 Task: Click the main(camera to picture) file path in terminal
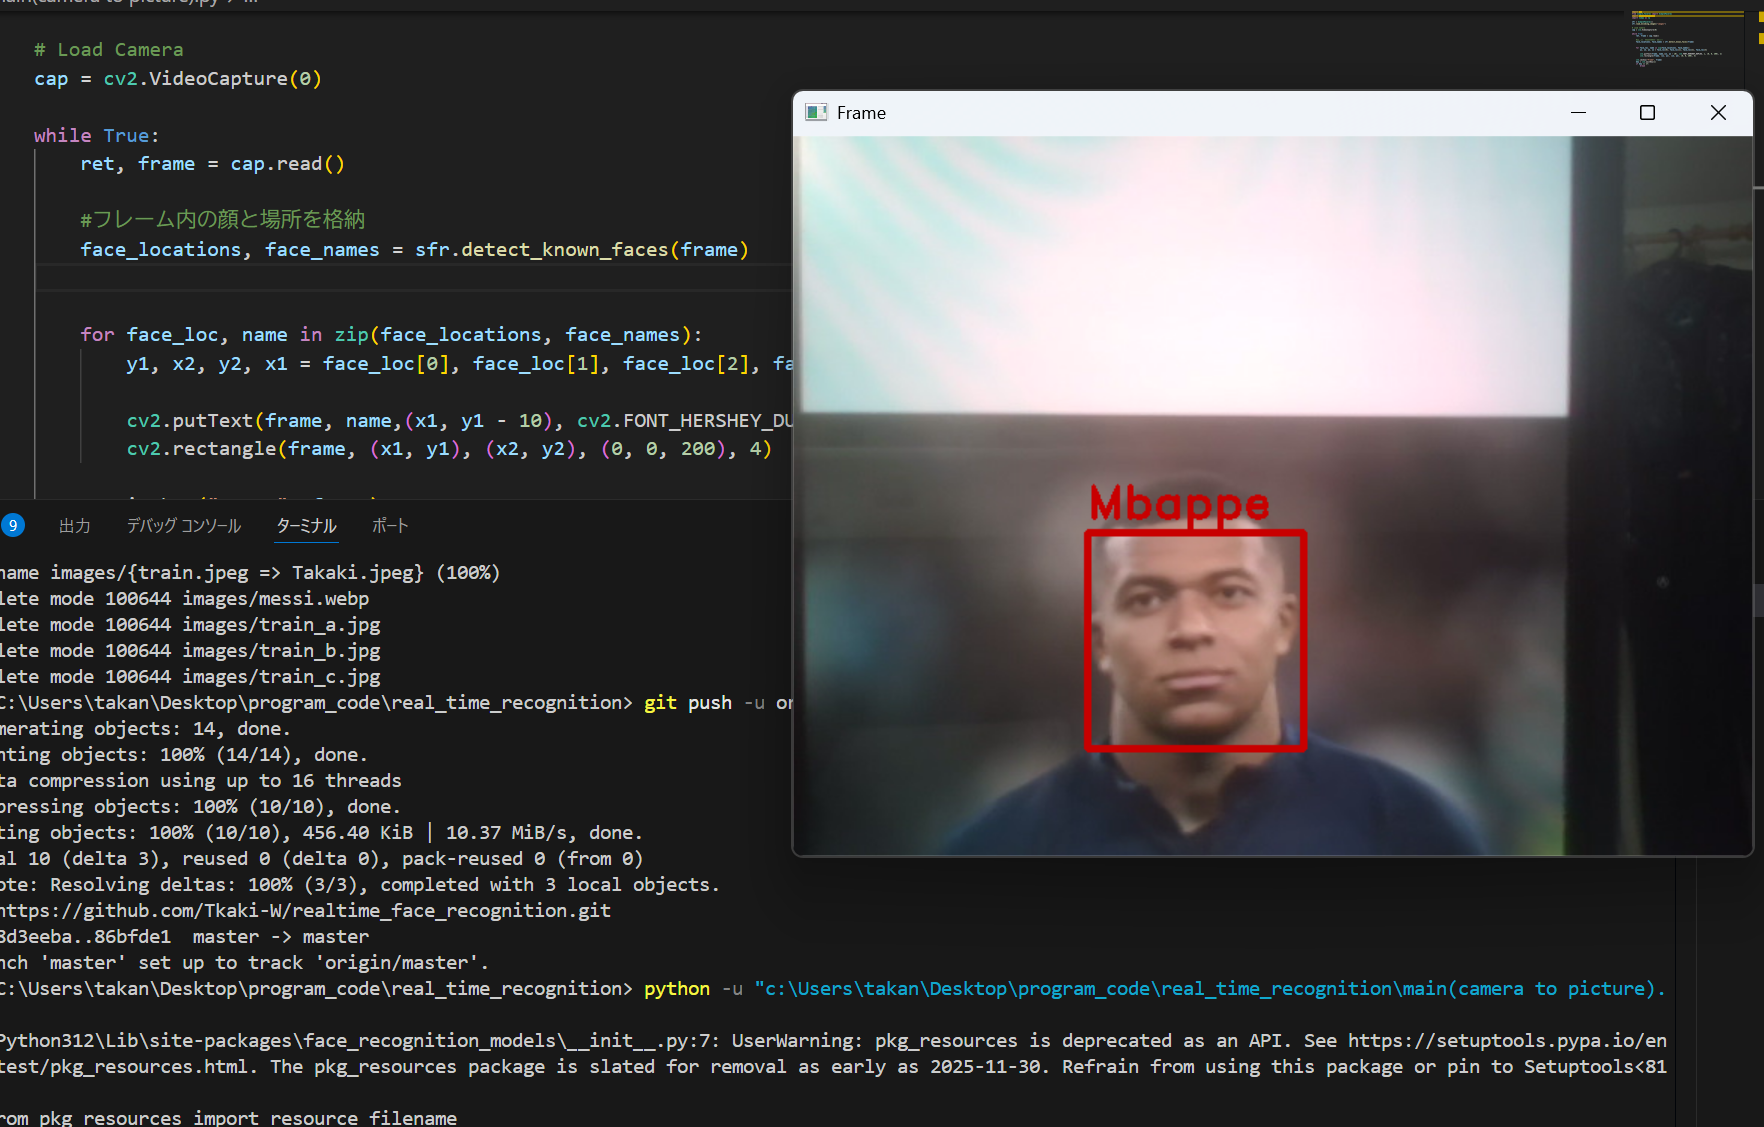click(1210, 989)
